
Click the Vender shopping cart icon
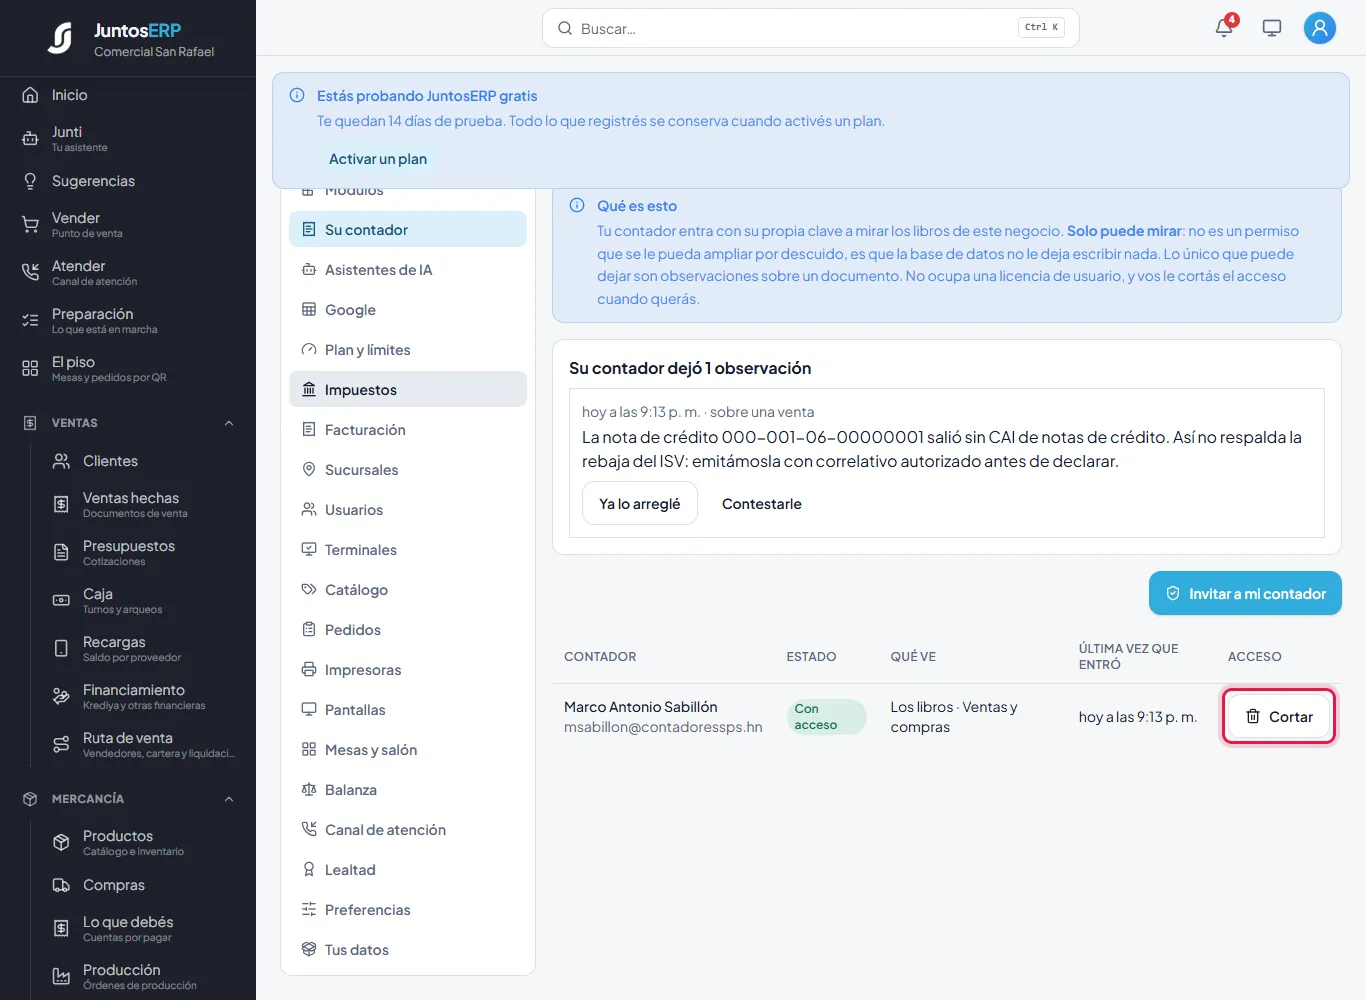[x=30, y=225]
